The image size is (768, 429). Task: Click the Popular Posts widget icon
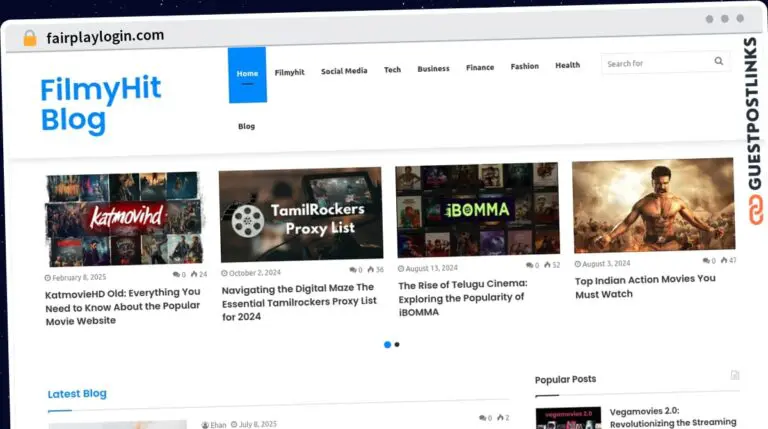point(735,376)
